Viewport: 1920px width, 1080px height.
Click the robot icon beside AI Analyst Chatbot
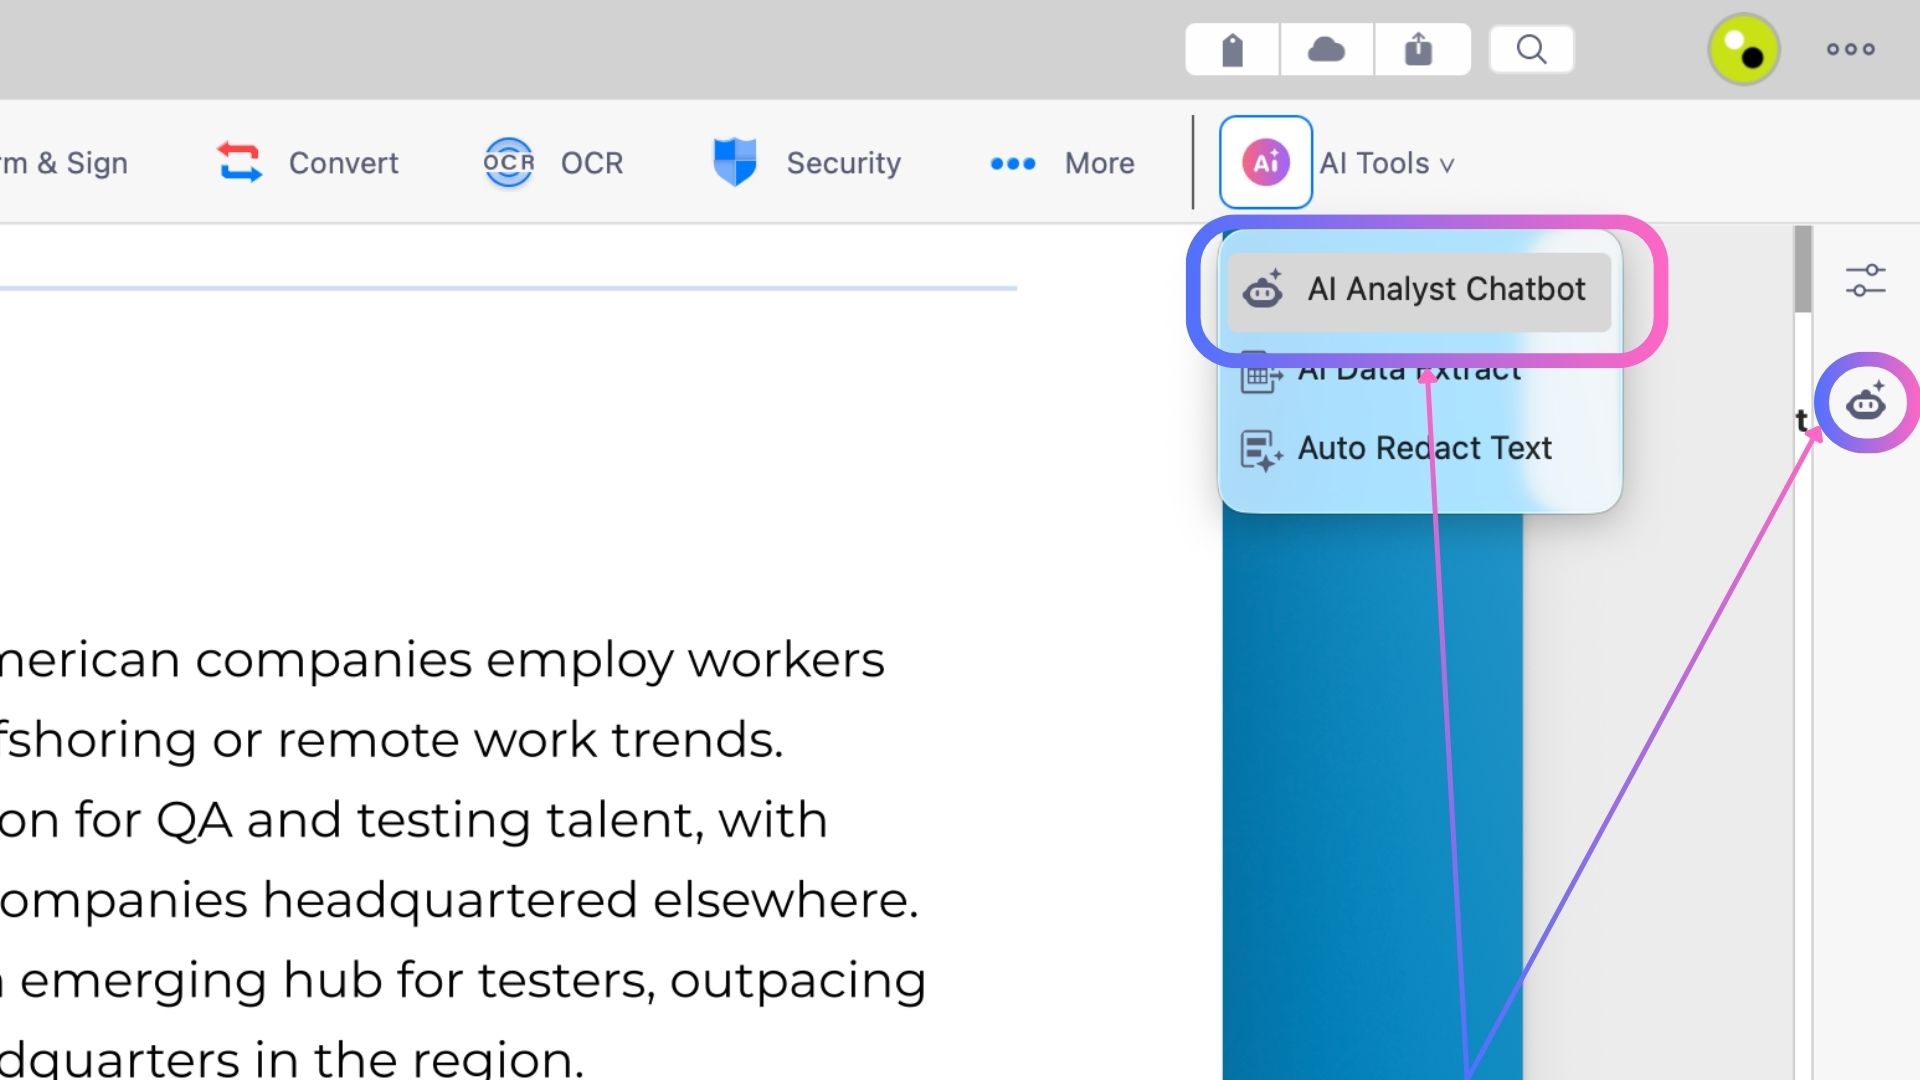[x=1263, y=289]
